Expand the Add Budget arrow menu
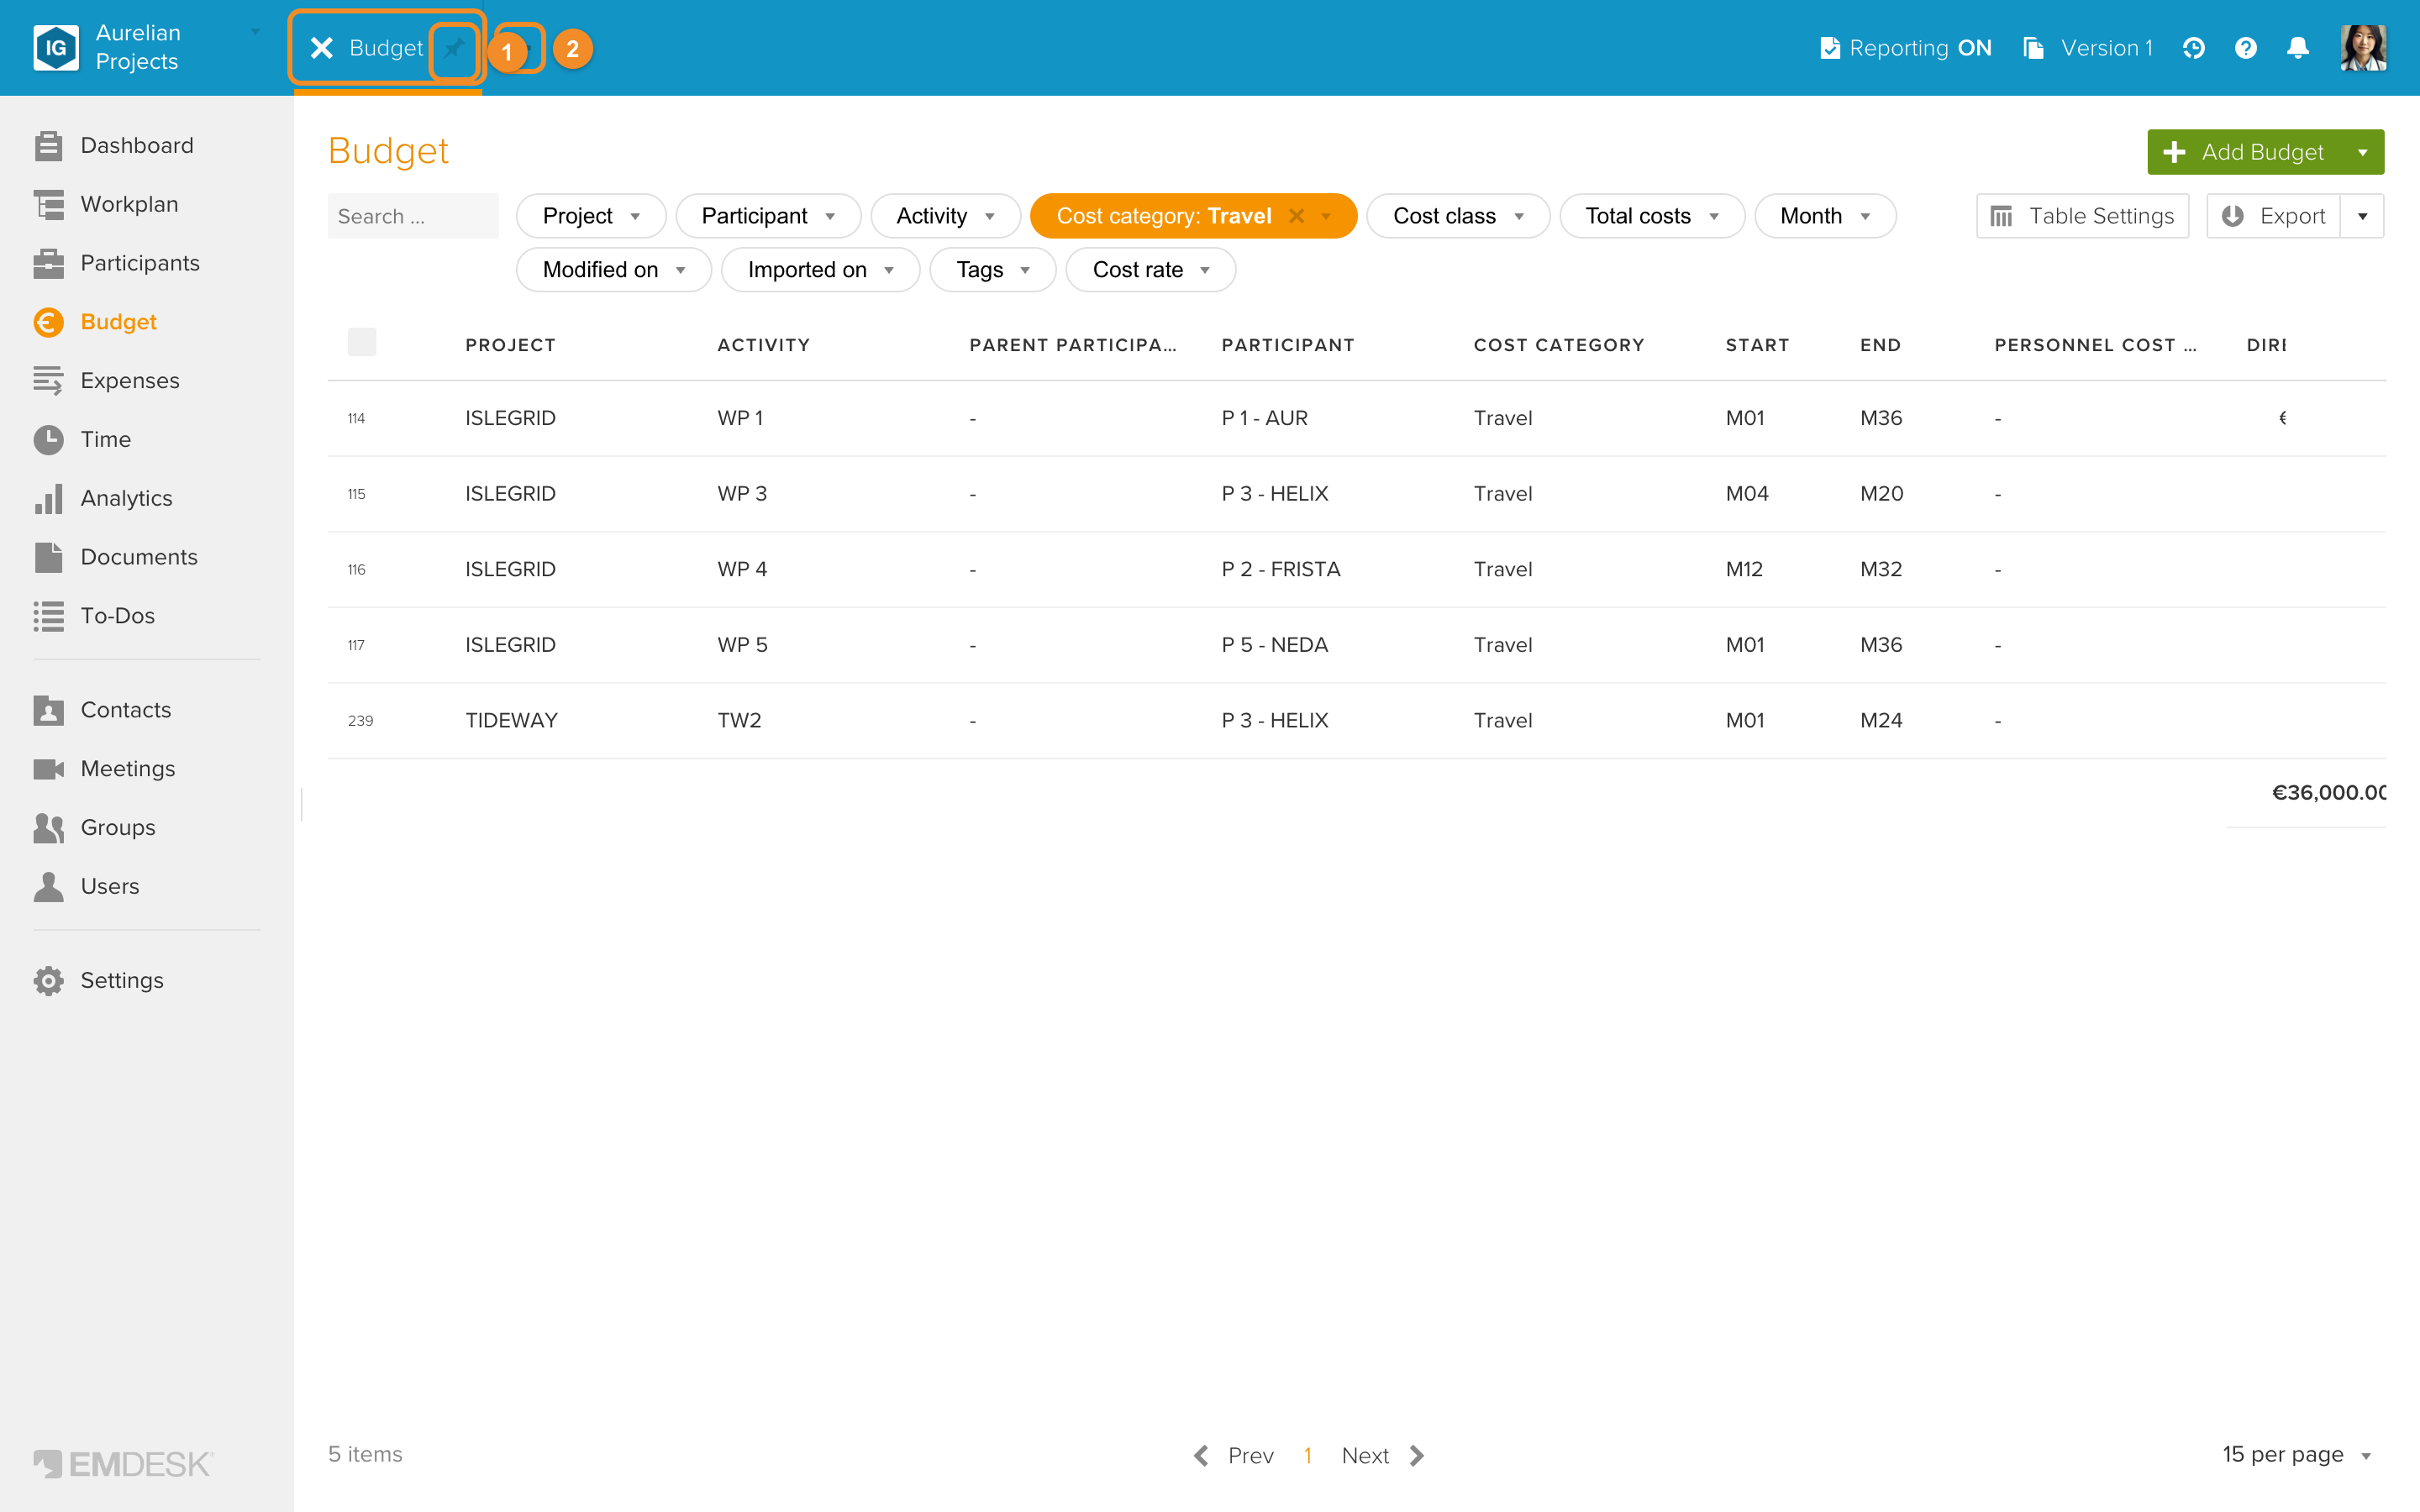The height and width of the screenshot is (1512, 2420). coord(2362,152)
